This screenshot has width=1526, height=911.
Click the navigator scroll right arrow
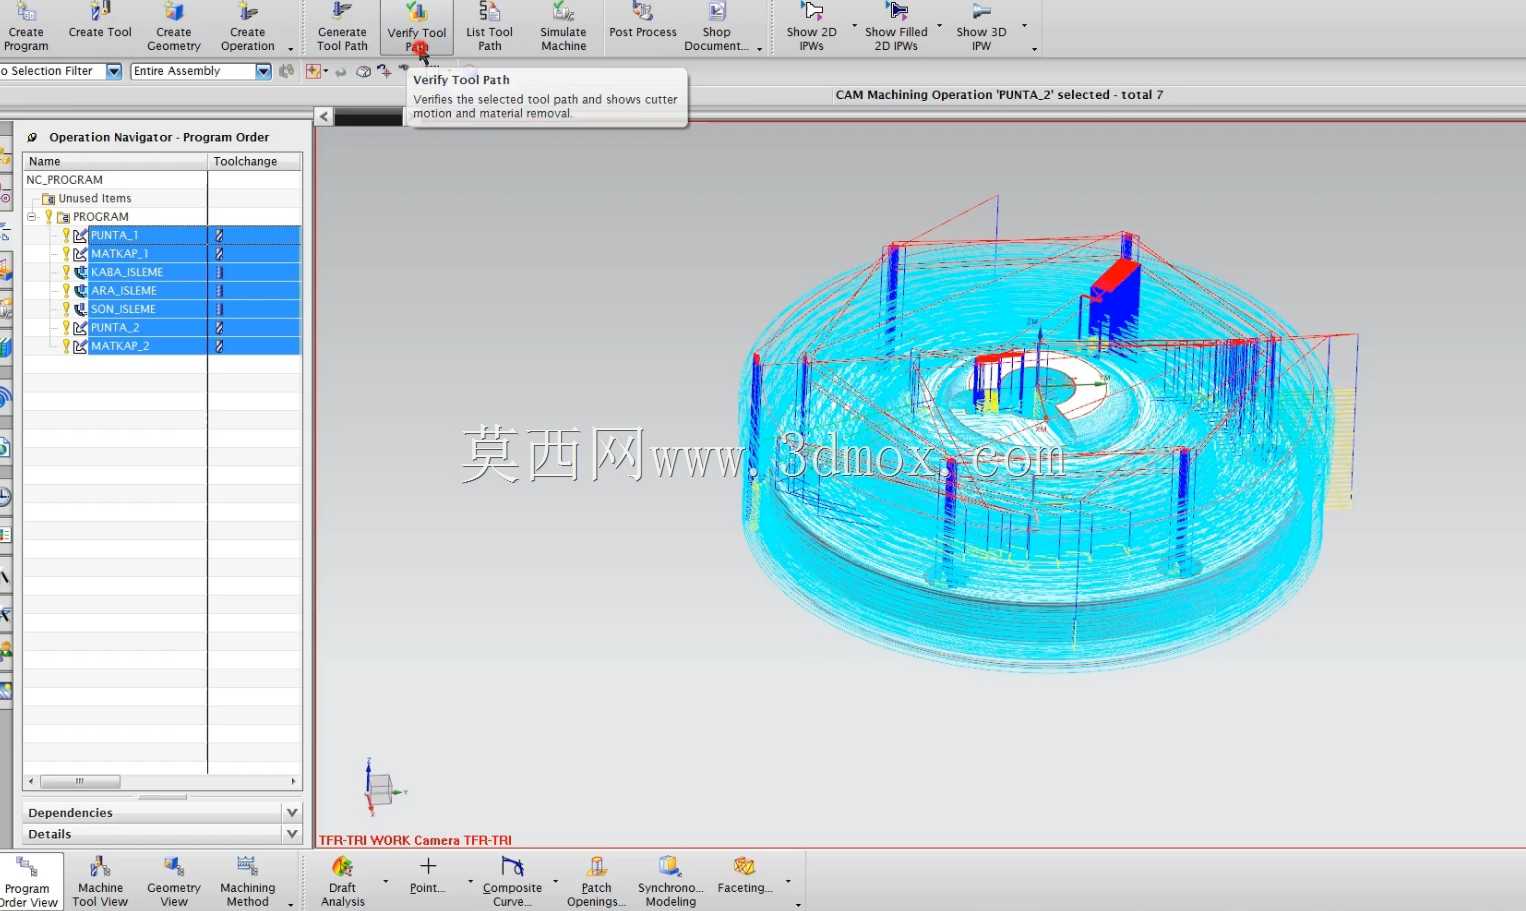pos(293,781)
